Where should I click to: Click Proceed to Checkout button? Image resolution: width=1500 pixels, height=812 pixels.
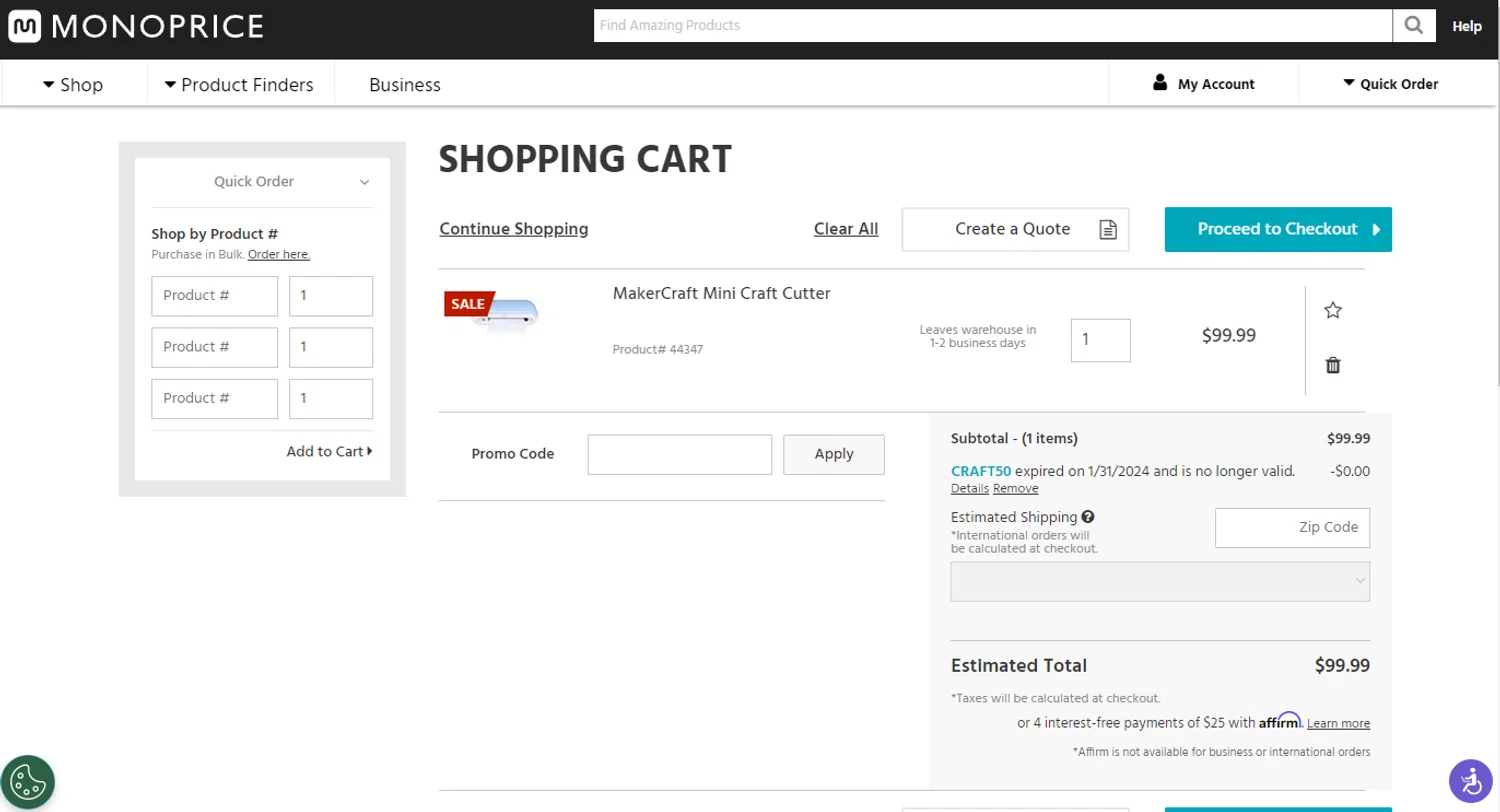(x=1278, y=229)
